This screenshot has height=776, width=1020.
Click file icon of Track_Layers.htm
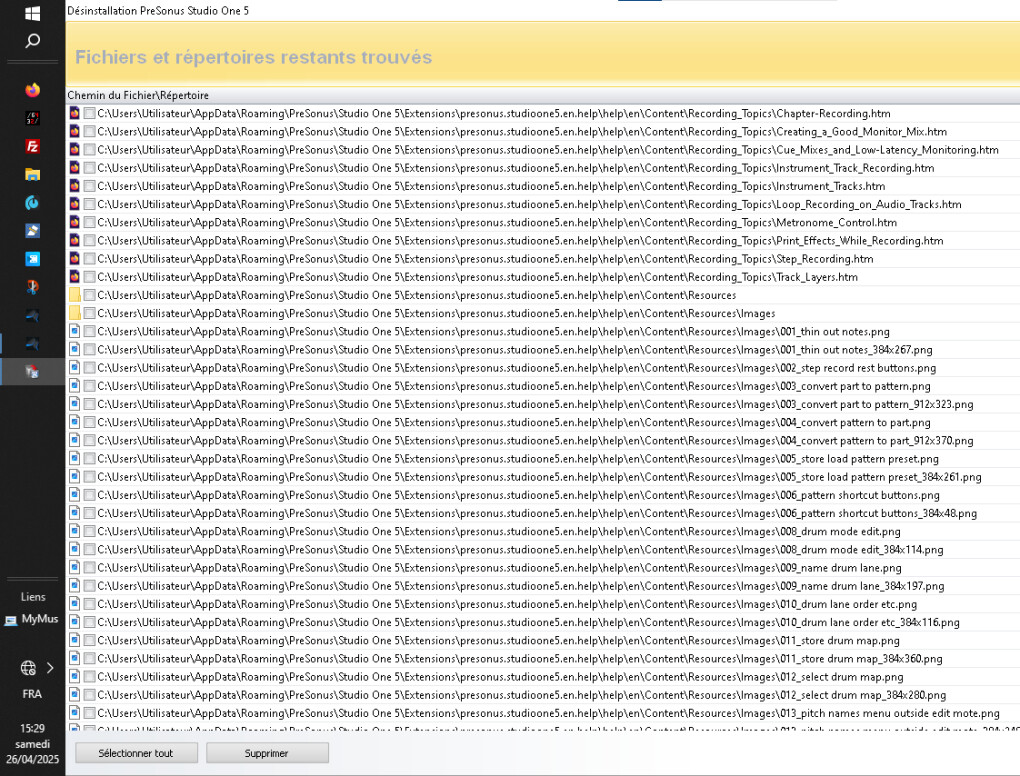pyautogui.click(x=75, y=277)
